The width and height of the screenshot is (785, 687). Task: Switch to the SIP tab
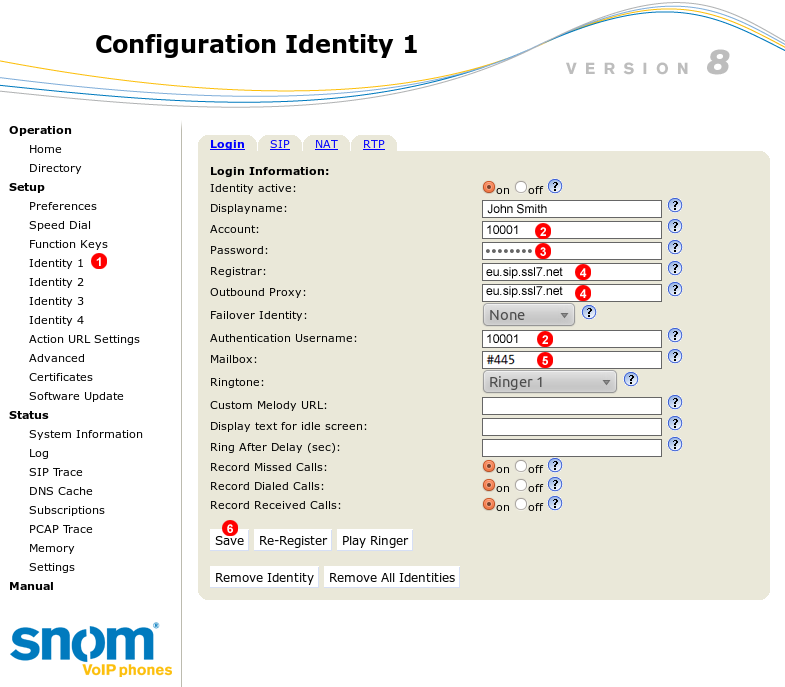[x=280, y=144]
